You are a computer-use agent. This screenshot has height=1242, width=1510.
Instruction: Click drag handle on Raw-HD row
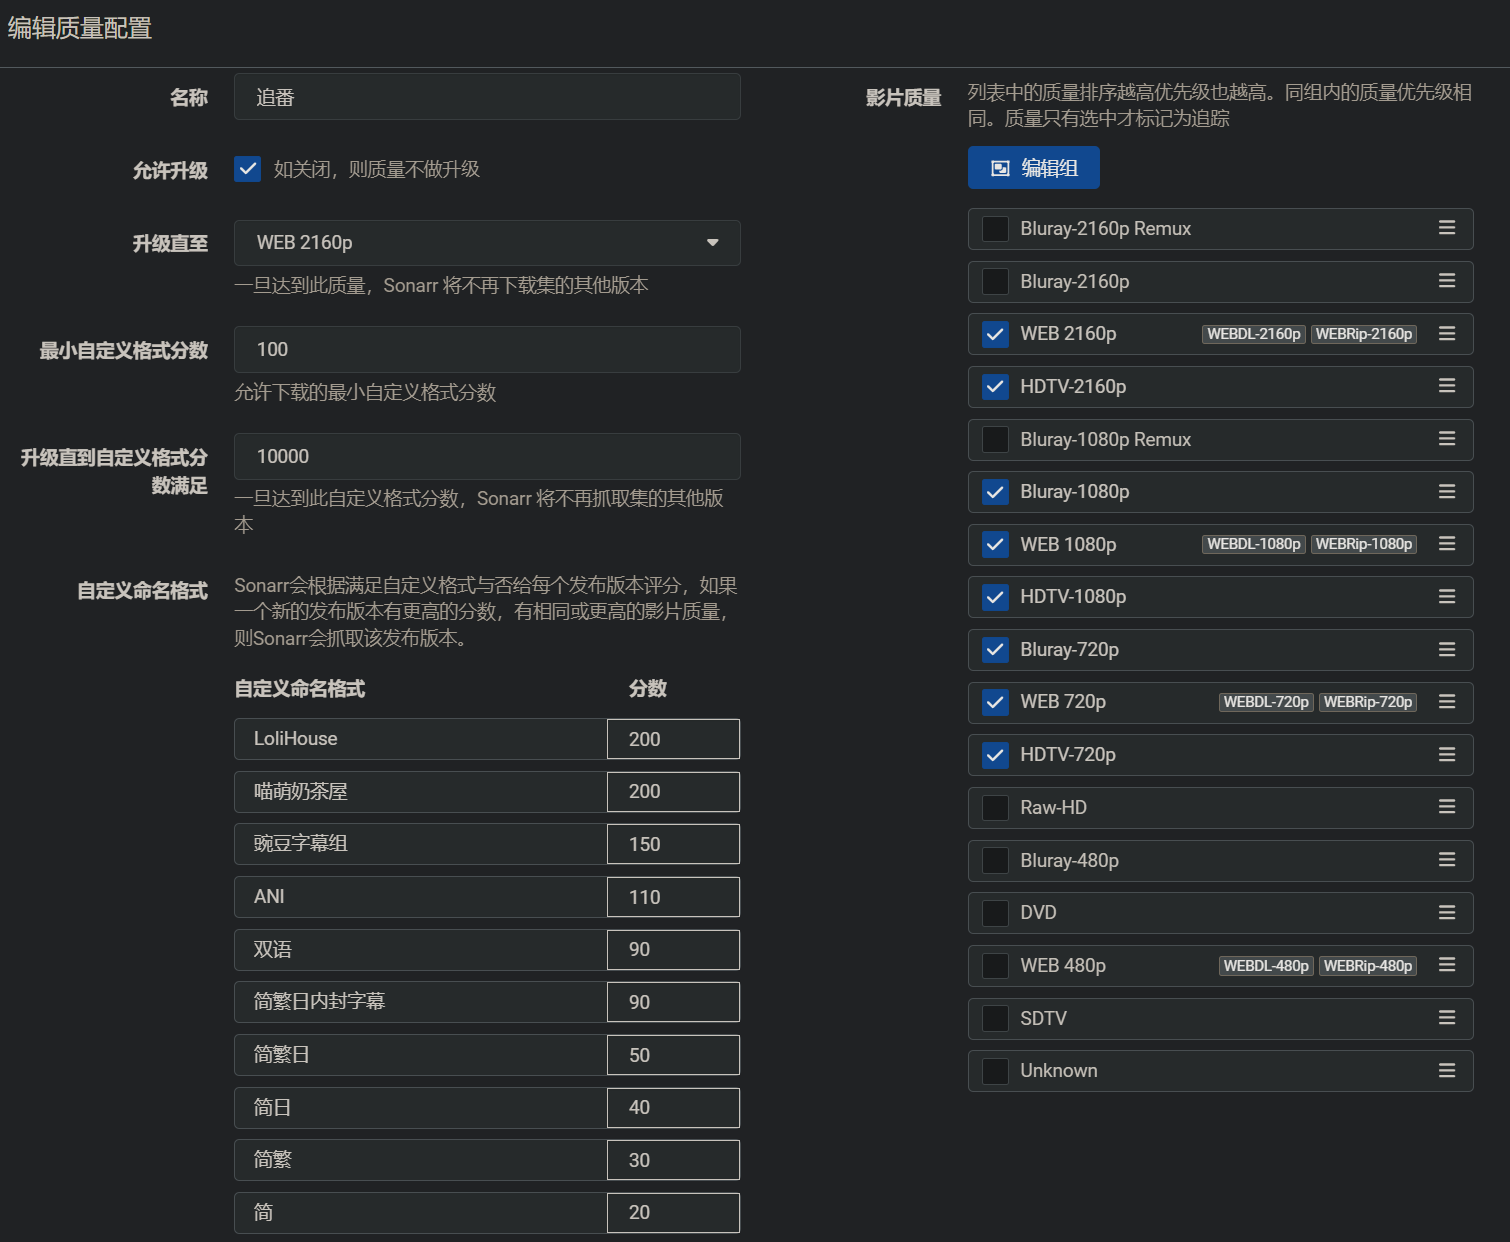[x=1446, y=807]
